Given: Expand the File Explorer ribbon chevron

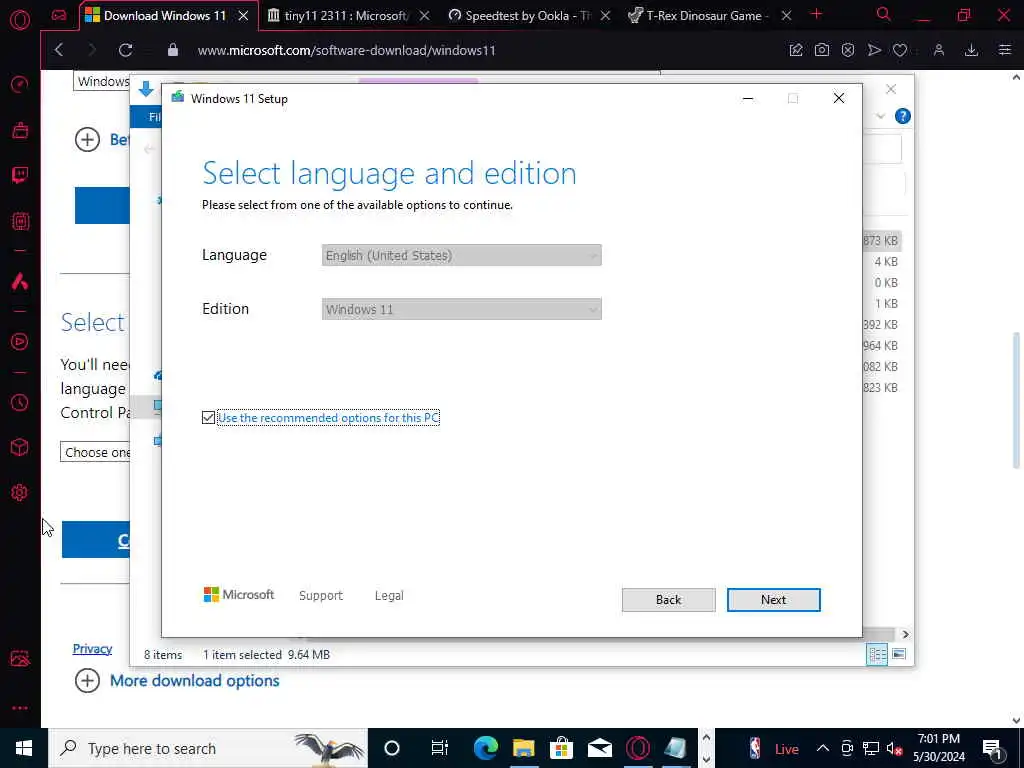Looking at the screenshot, I should [x=880, y=116].
